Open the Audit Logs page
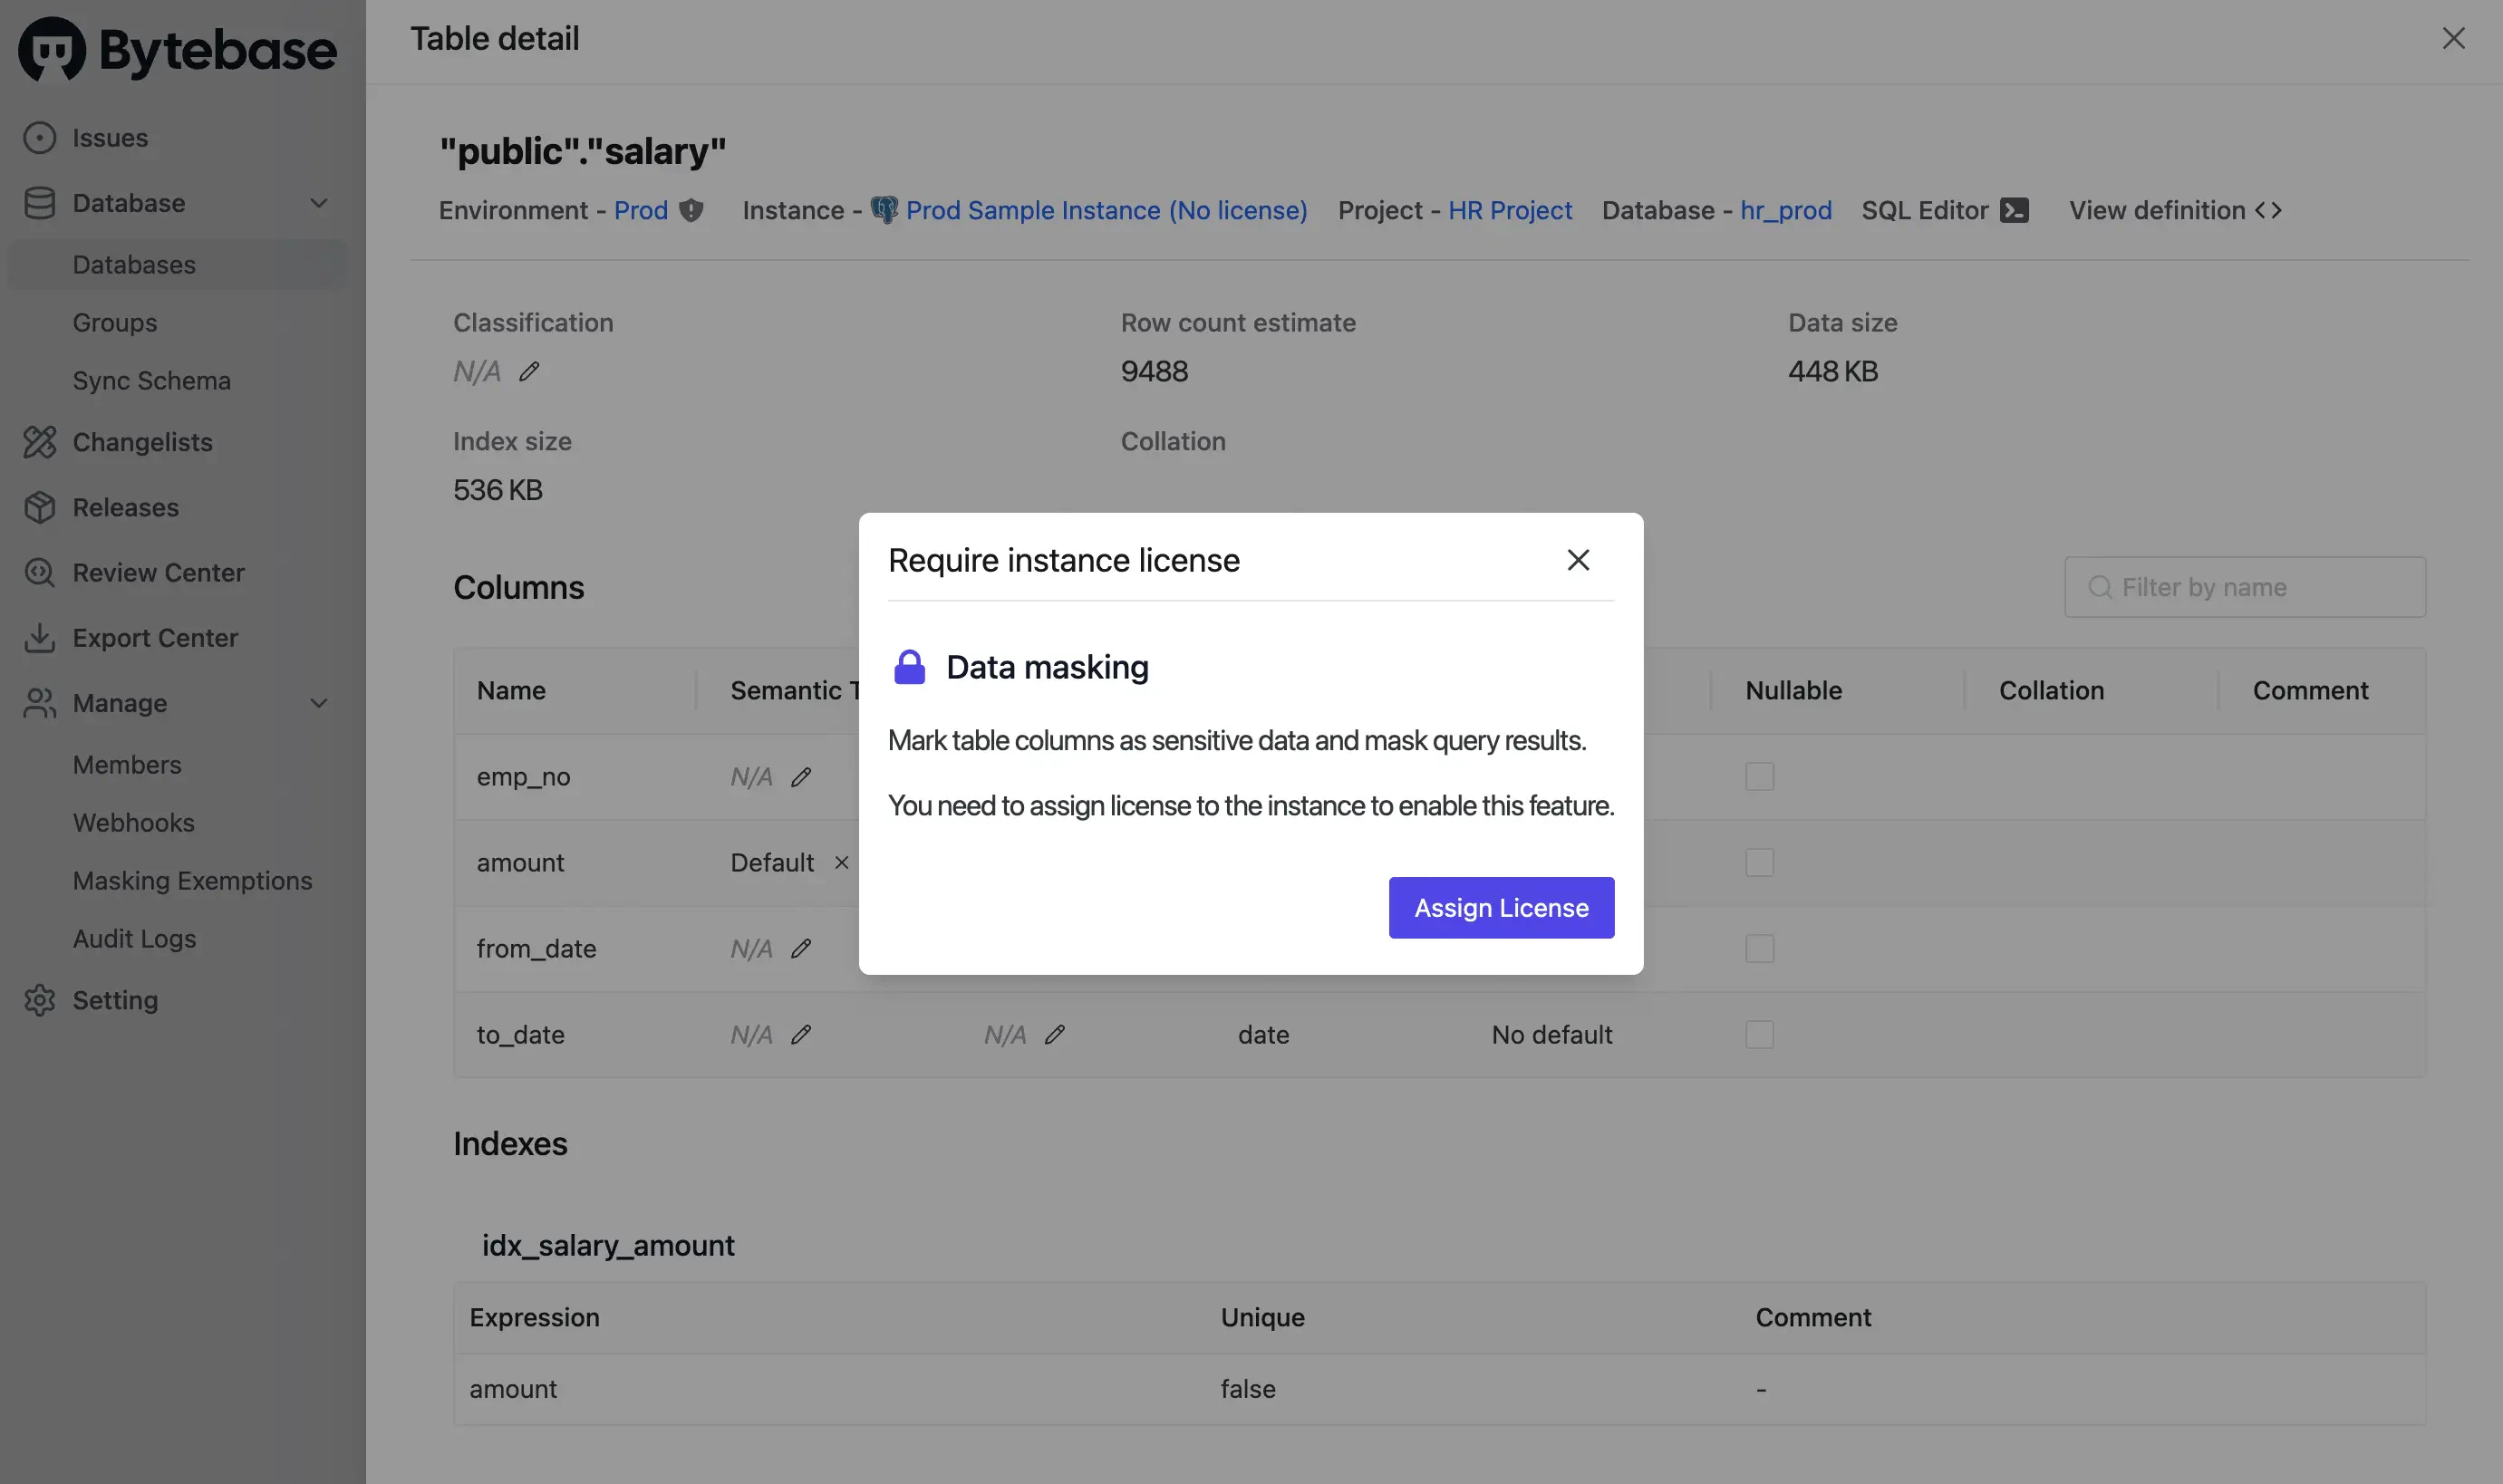 click(134, 938)
